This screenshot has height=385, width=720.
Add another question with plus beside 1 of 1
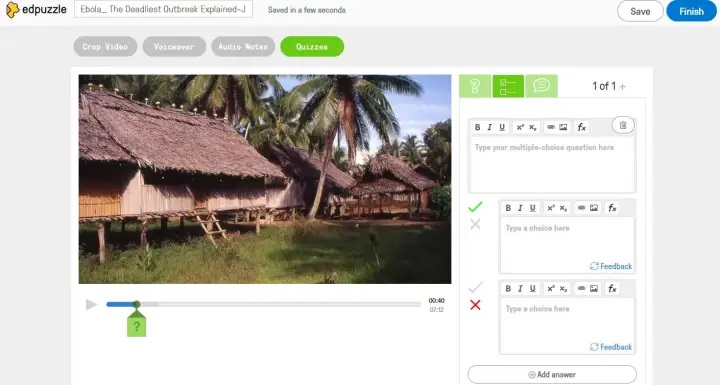click(623, 86)
